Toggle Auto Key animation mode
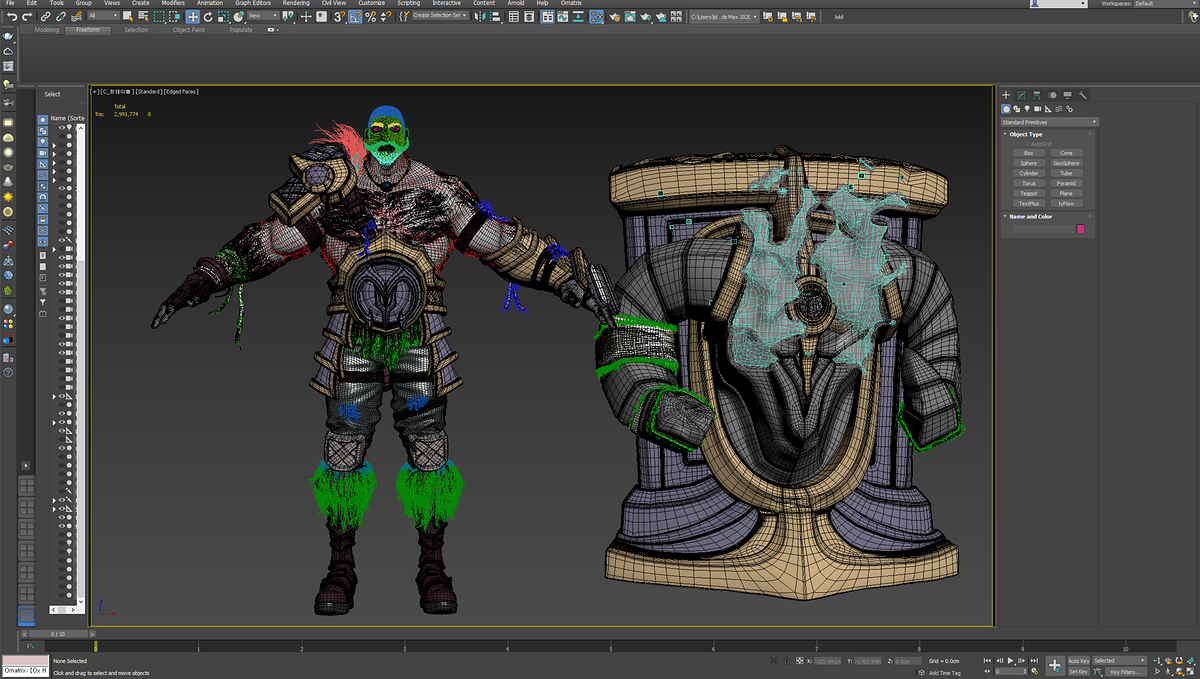The image size is (1200, 679). click(1078, 661)
